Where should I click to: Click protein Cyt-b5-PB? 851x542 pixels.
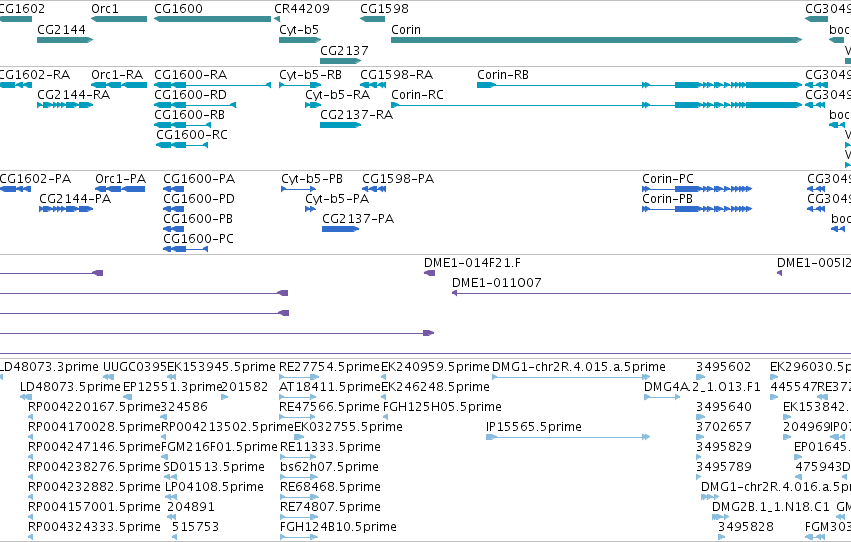[312, 179]
